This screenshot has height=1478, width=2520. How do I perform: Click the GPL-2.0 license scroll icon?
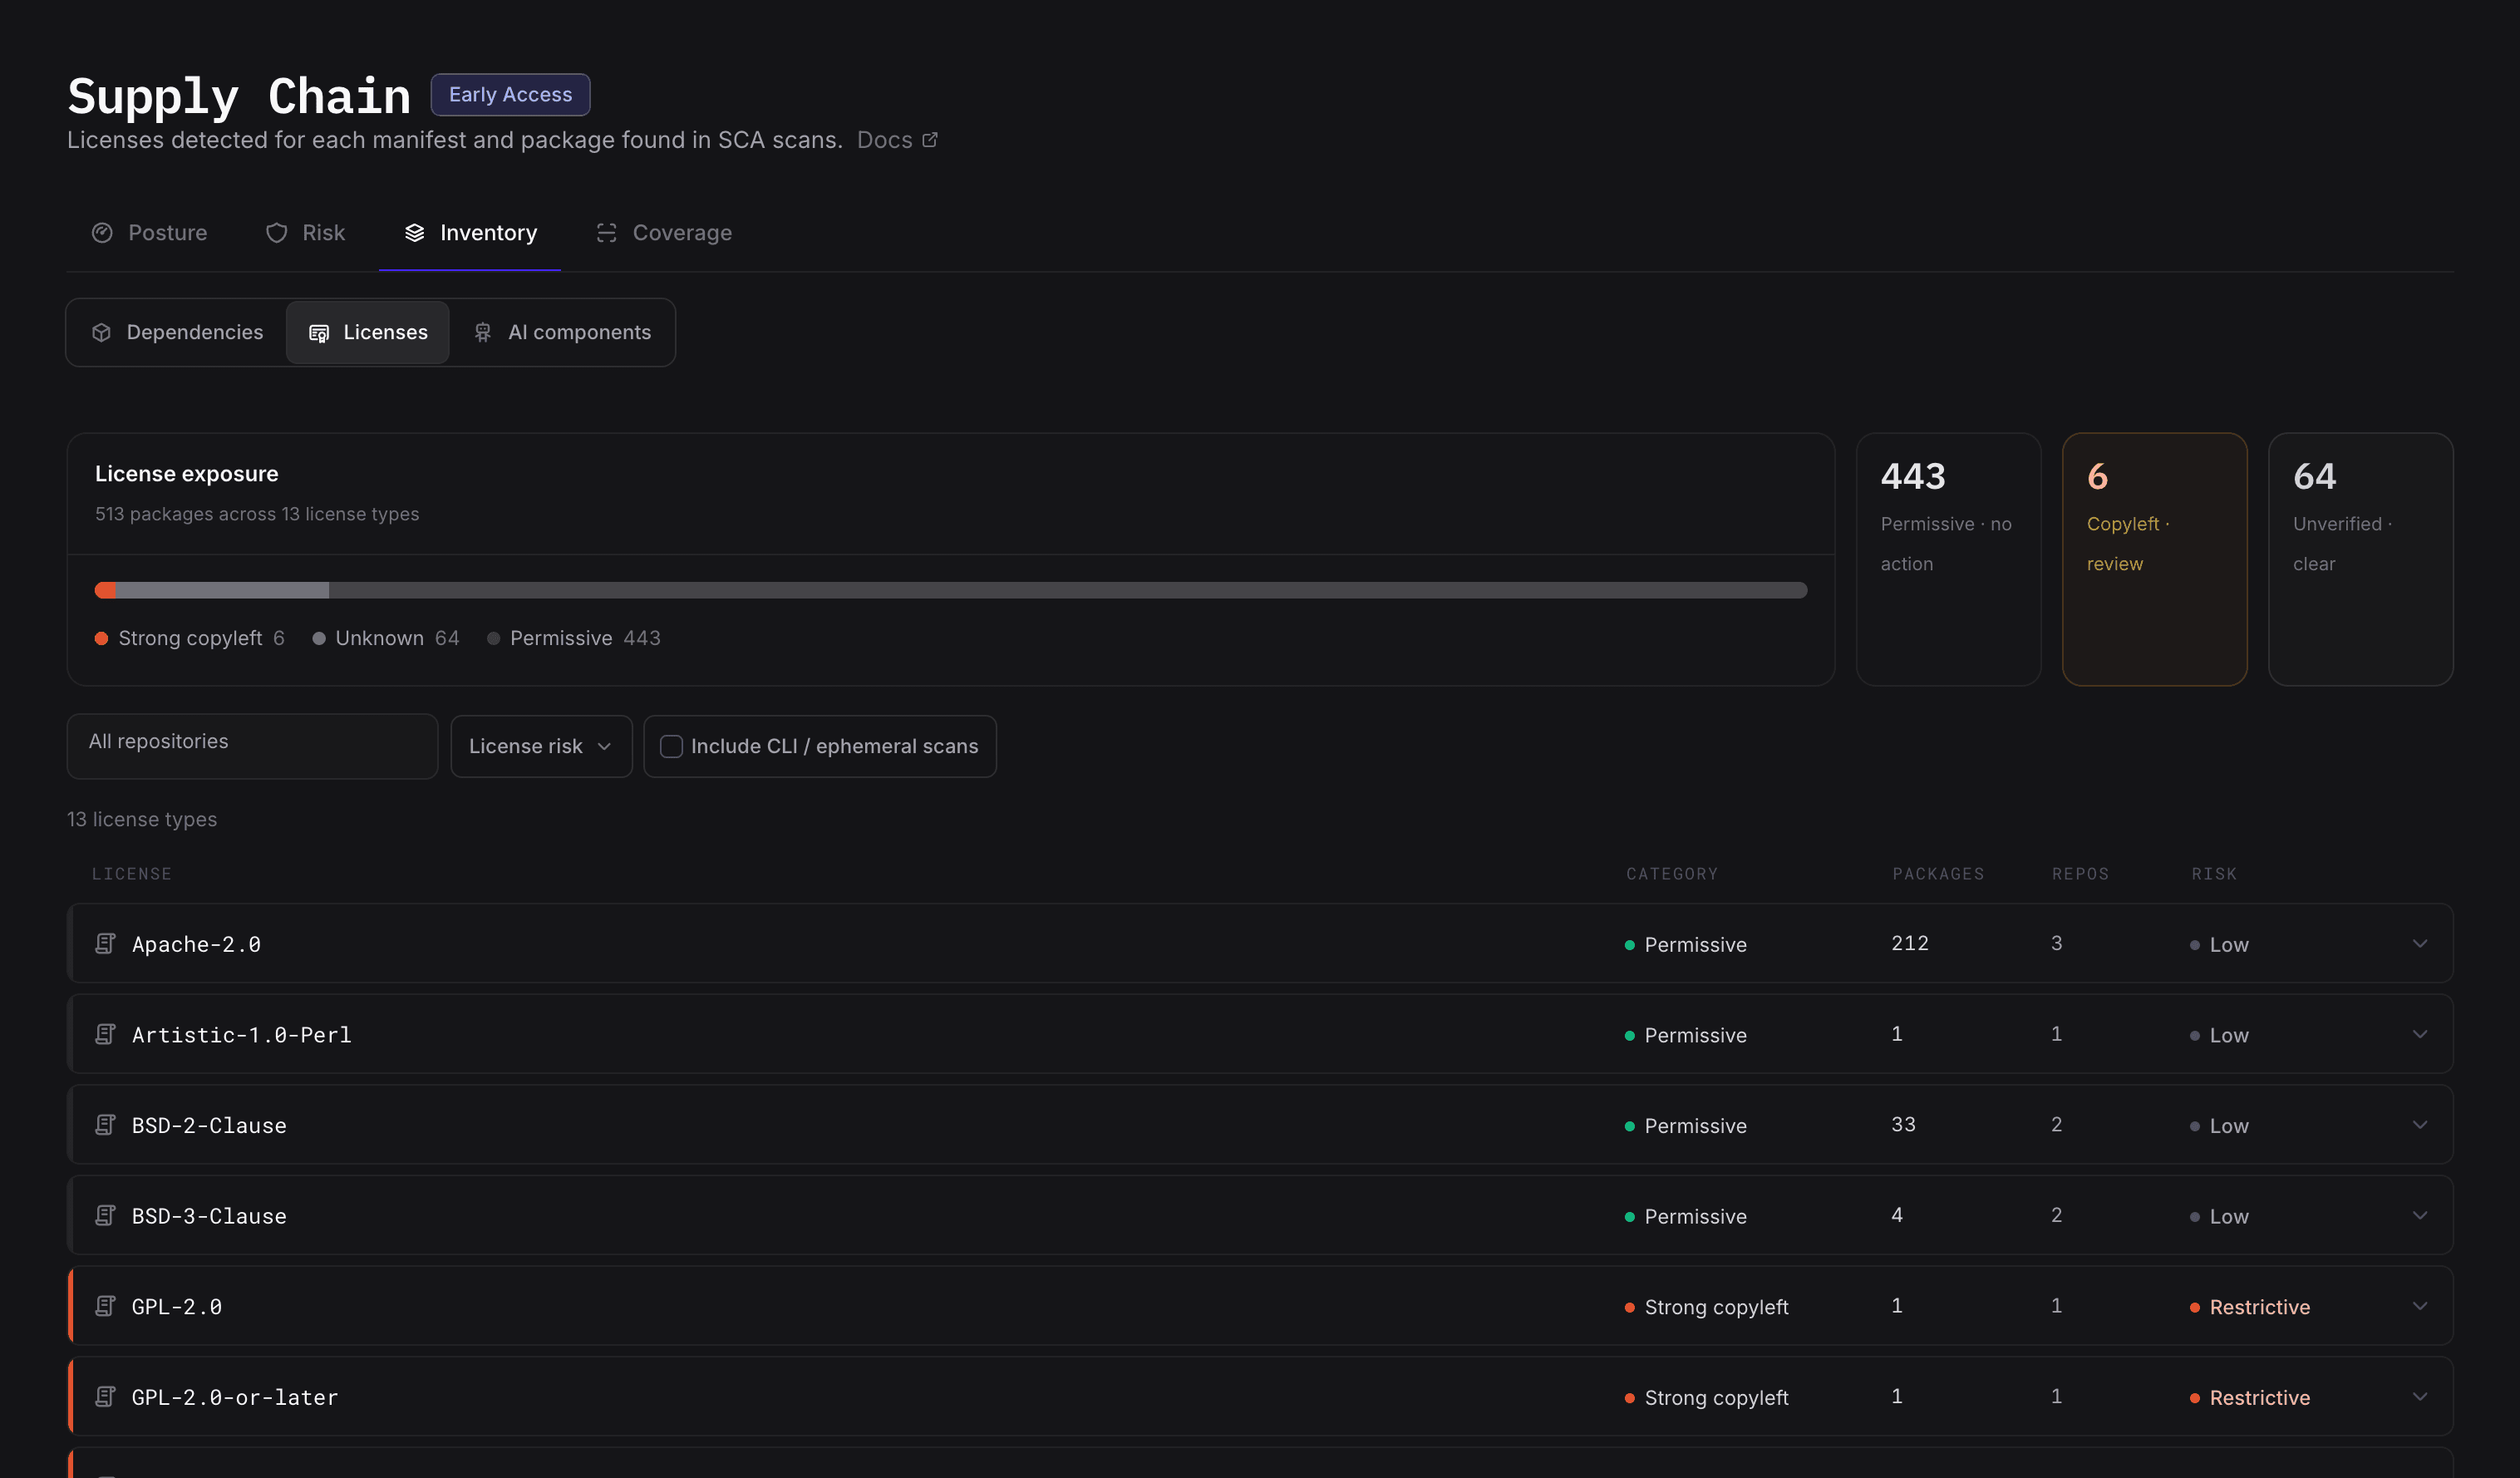click(105, 1306)
